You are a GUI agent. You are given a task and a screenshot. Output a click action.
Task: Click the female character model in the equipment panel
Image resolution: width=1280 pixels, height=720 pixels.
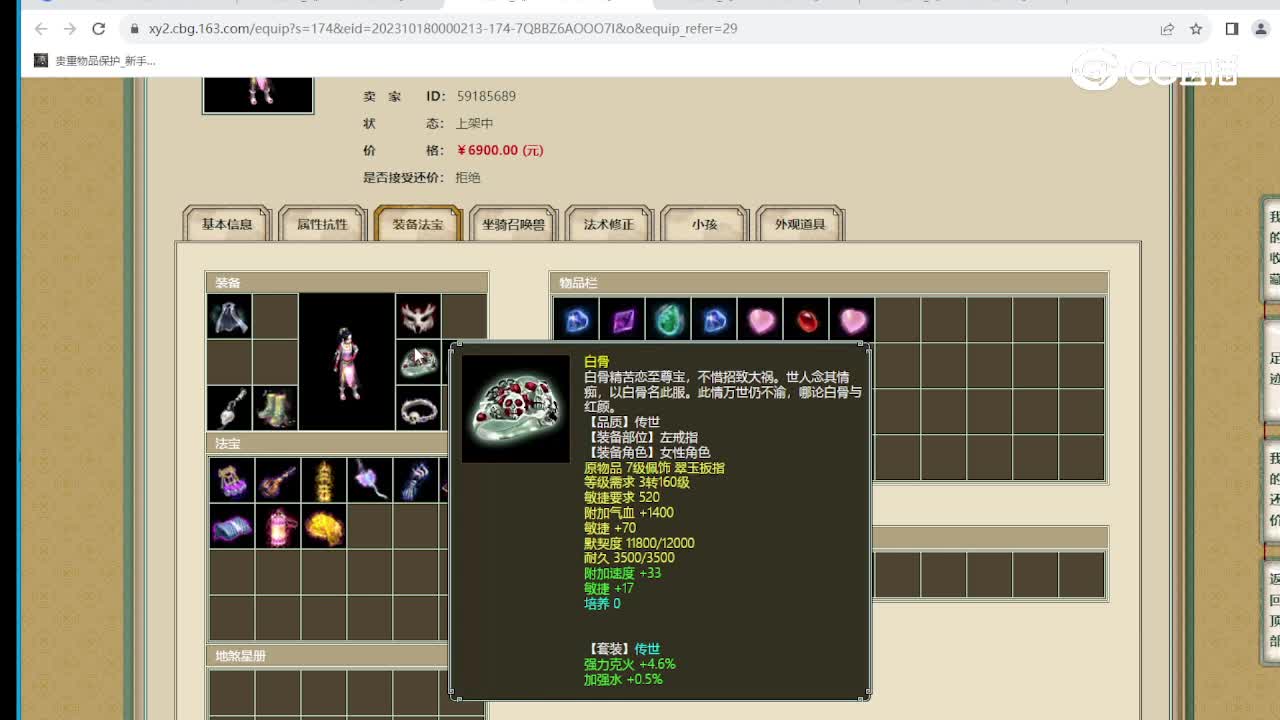pos(346,362)
